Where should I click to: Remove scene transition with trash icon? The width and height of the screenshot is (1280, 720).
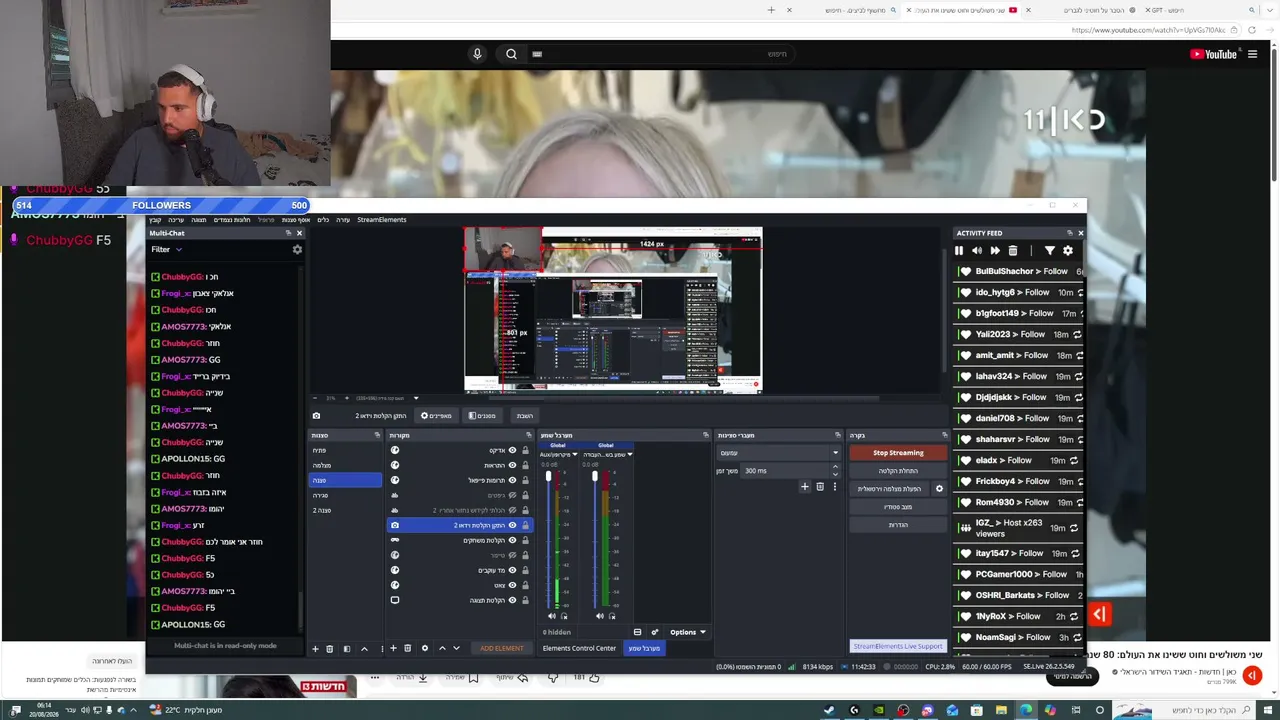coord(820,487)
